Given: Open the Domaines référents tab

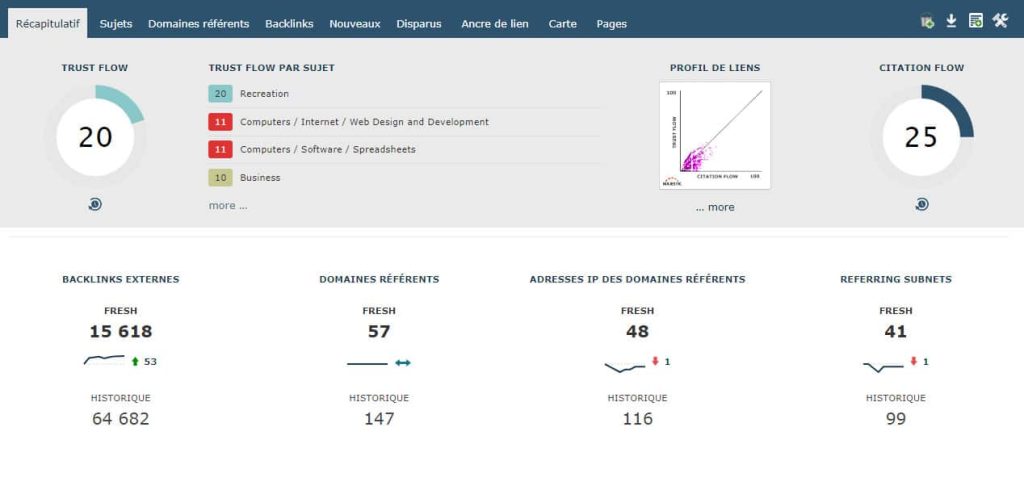Looking at the screenshot, I should [x=199, y=24].
